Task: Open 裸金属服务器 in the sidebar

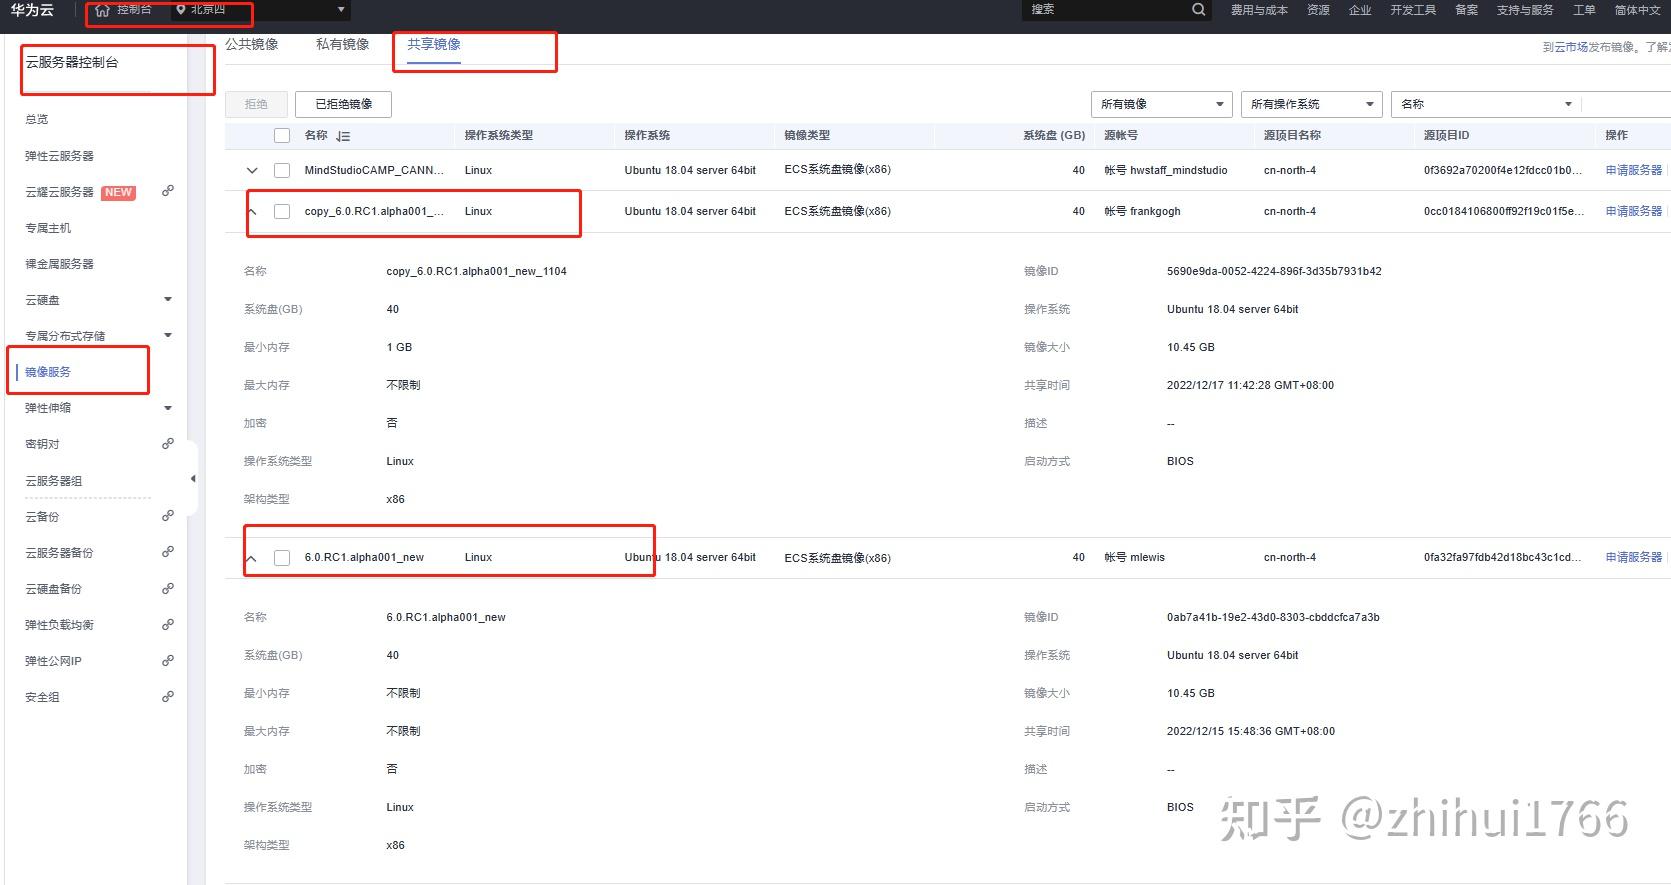Action: (59, 264)
